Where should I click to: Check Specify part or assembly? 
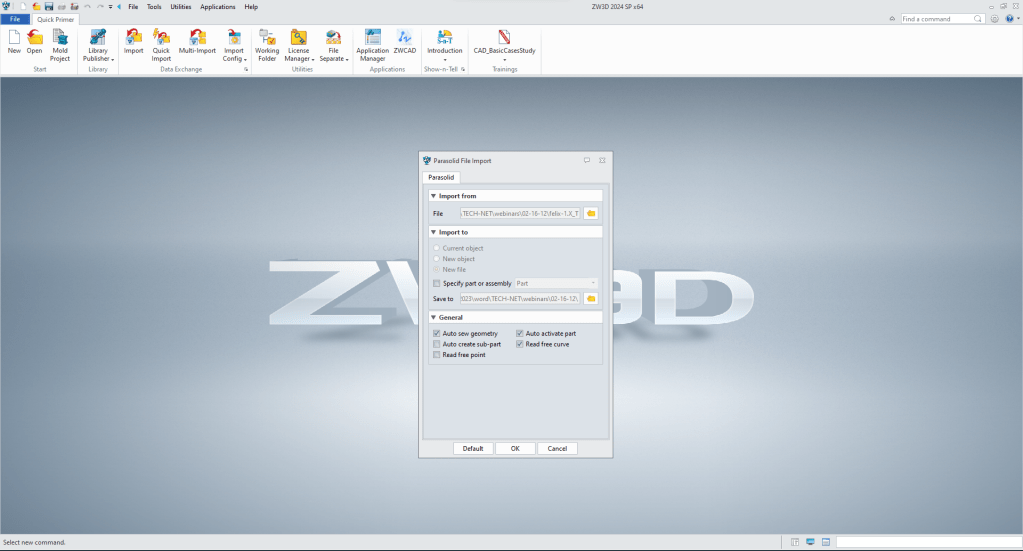[x=437, y=283]
